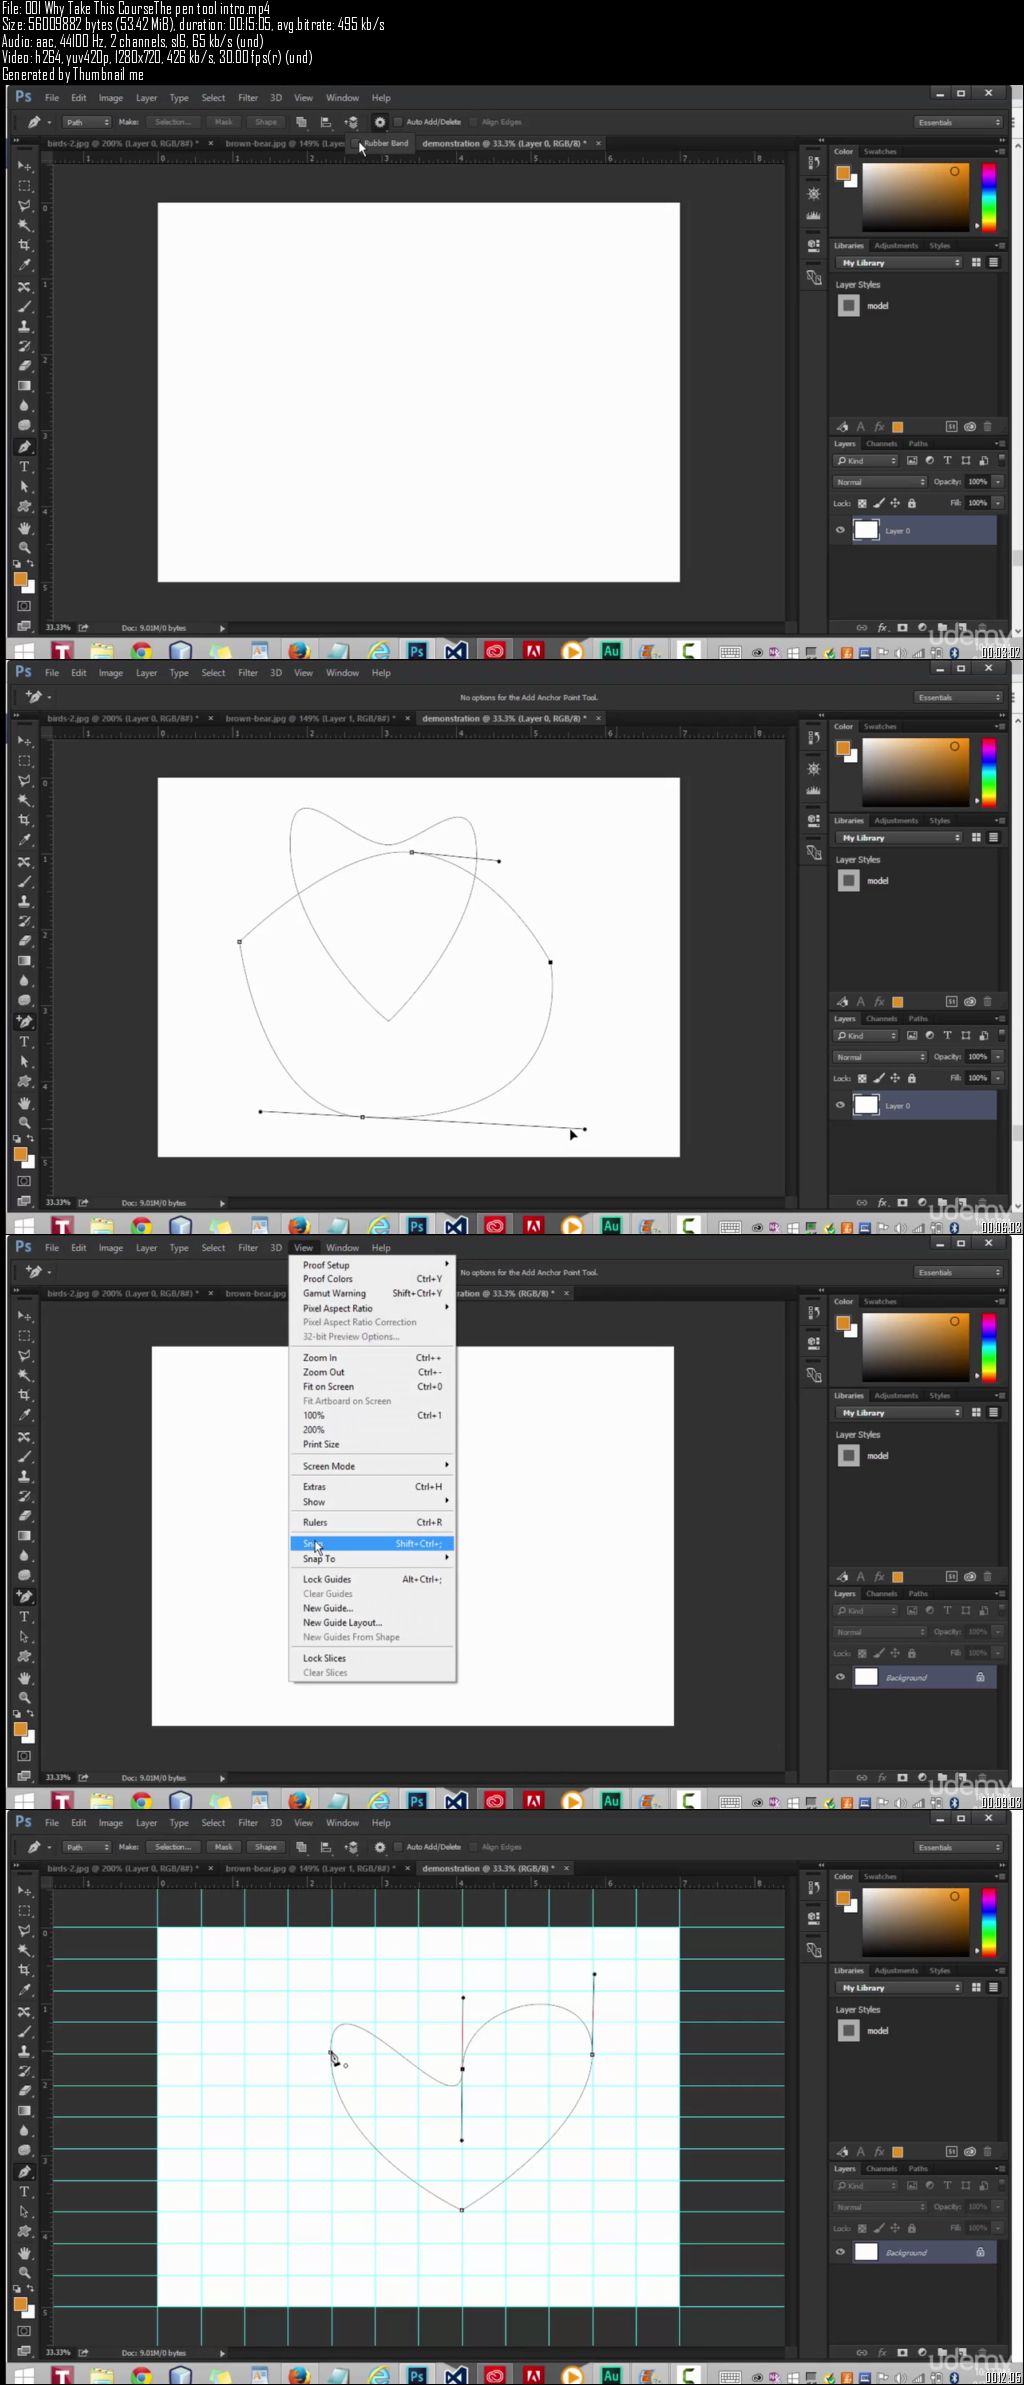Select Magic Wand tool in 00:09:02 frame
The image size is (1024, 2385).
coord(25,1376)
